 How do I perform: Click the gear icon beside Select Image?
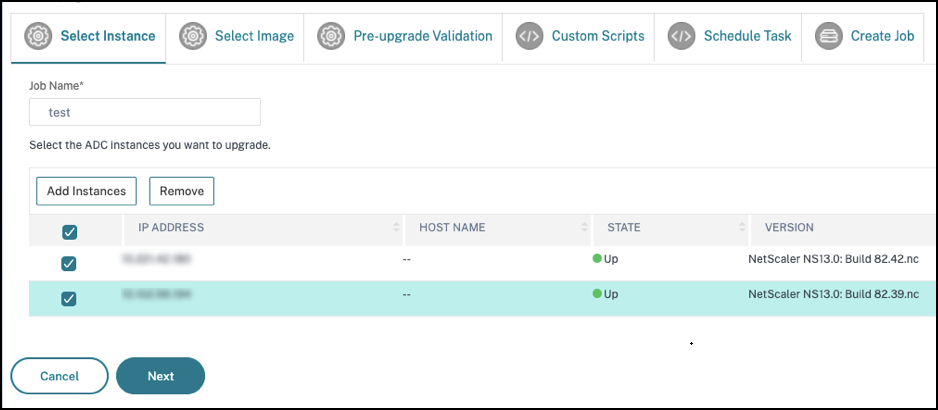pyautogui.click(x=193, y=36)
